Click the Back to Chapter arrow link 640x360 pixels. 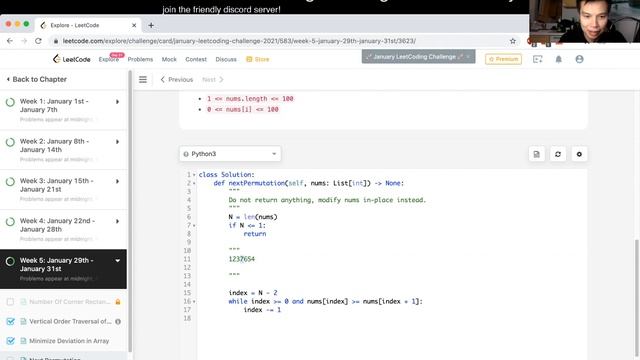[x=36, y=79]
